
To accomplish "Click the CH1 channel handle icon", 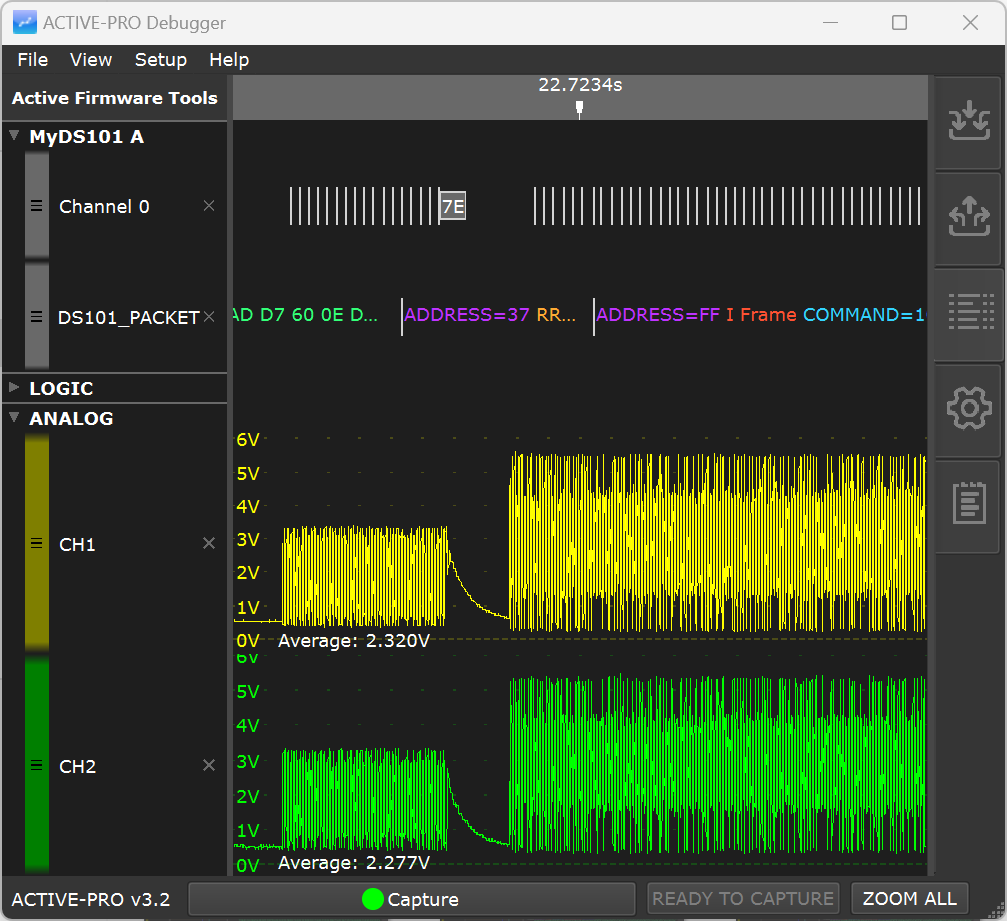I will coord(37,543).
